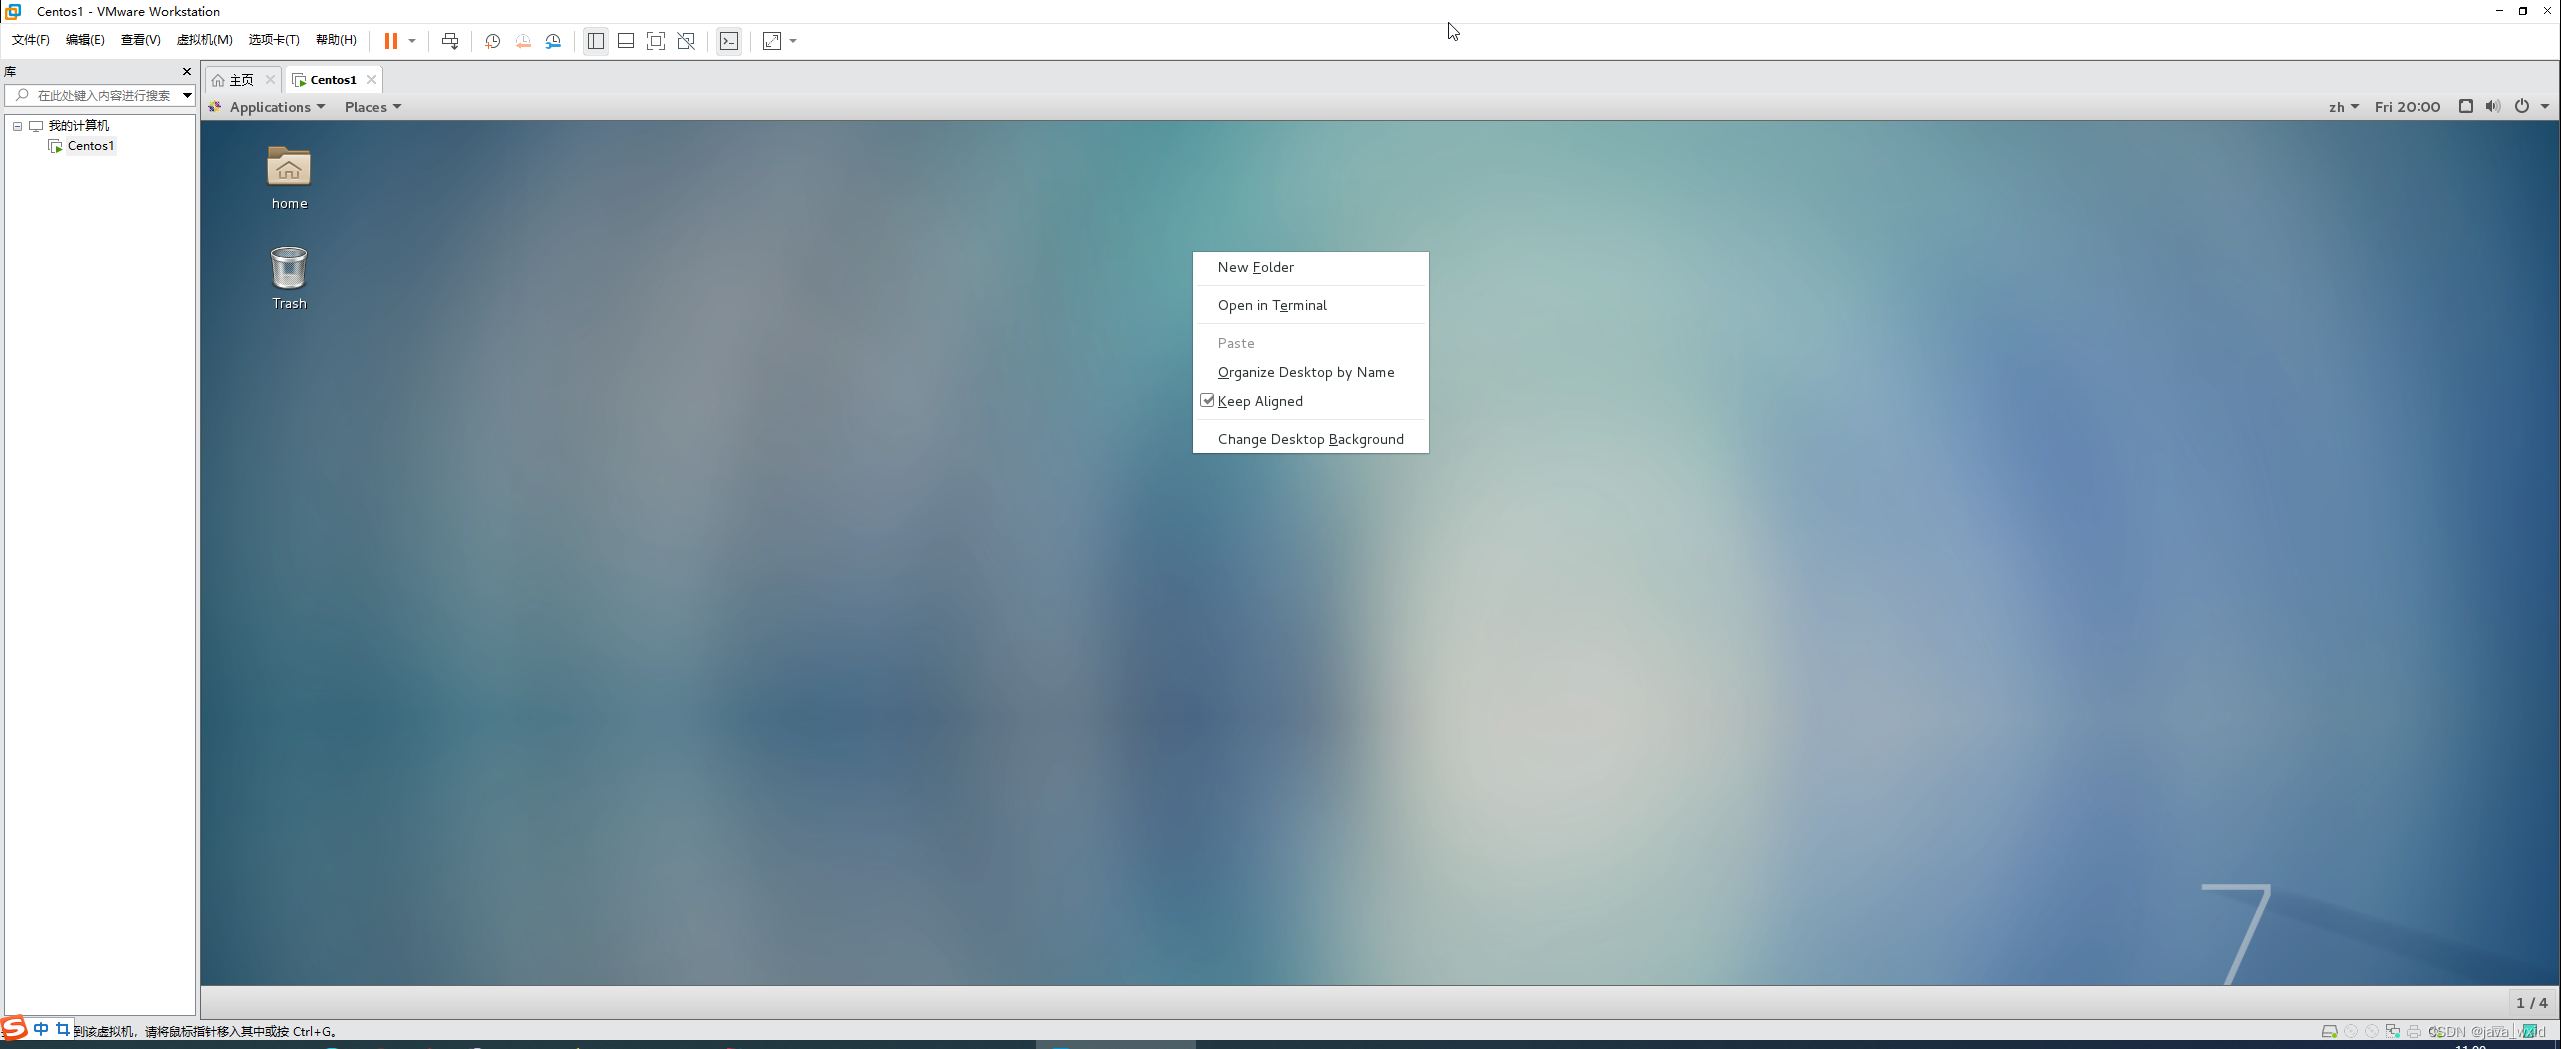Click the square status icon beside the volume icon
Image resolution: width=2561 pixels, height=1049 pixels.
click(2466, 106)
